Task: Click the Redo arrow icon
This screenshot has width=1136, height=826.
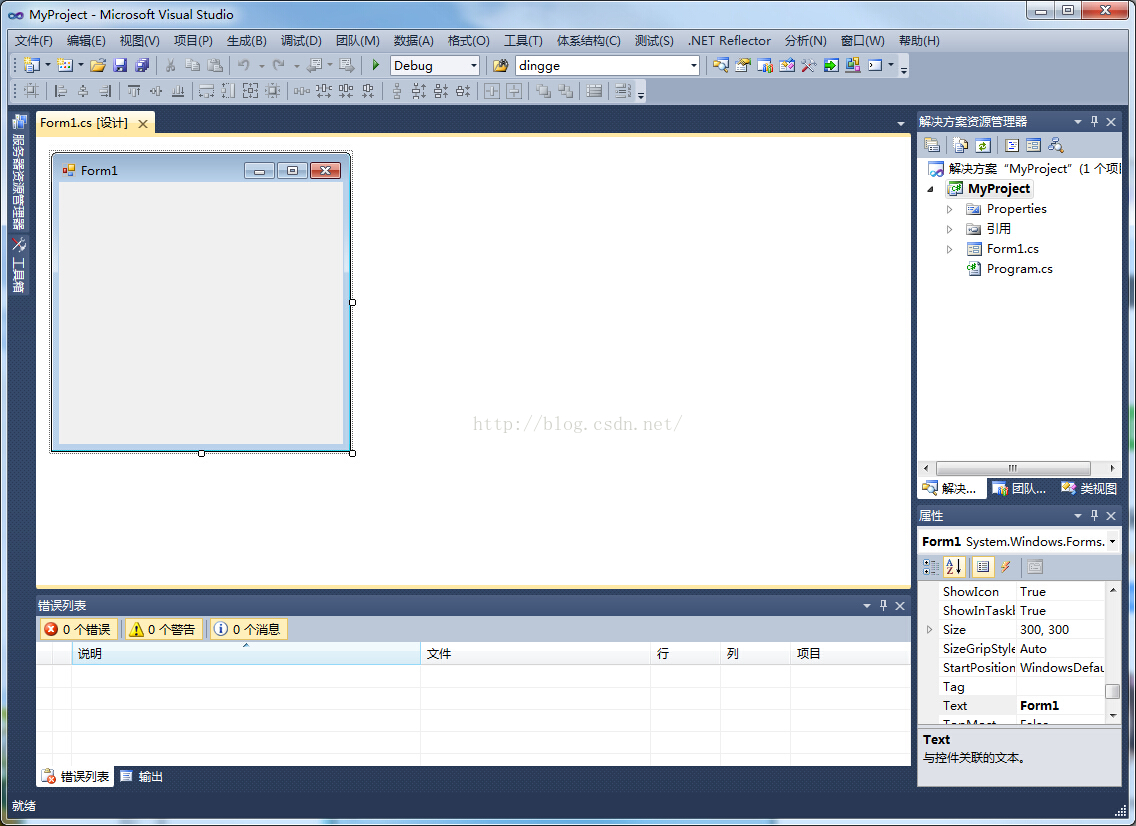Action: pyautogui.click(x=278, y=65)
